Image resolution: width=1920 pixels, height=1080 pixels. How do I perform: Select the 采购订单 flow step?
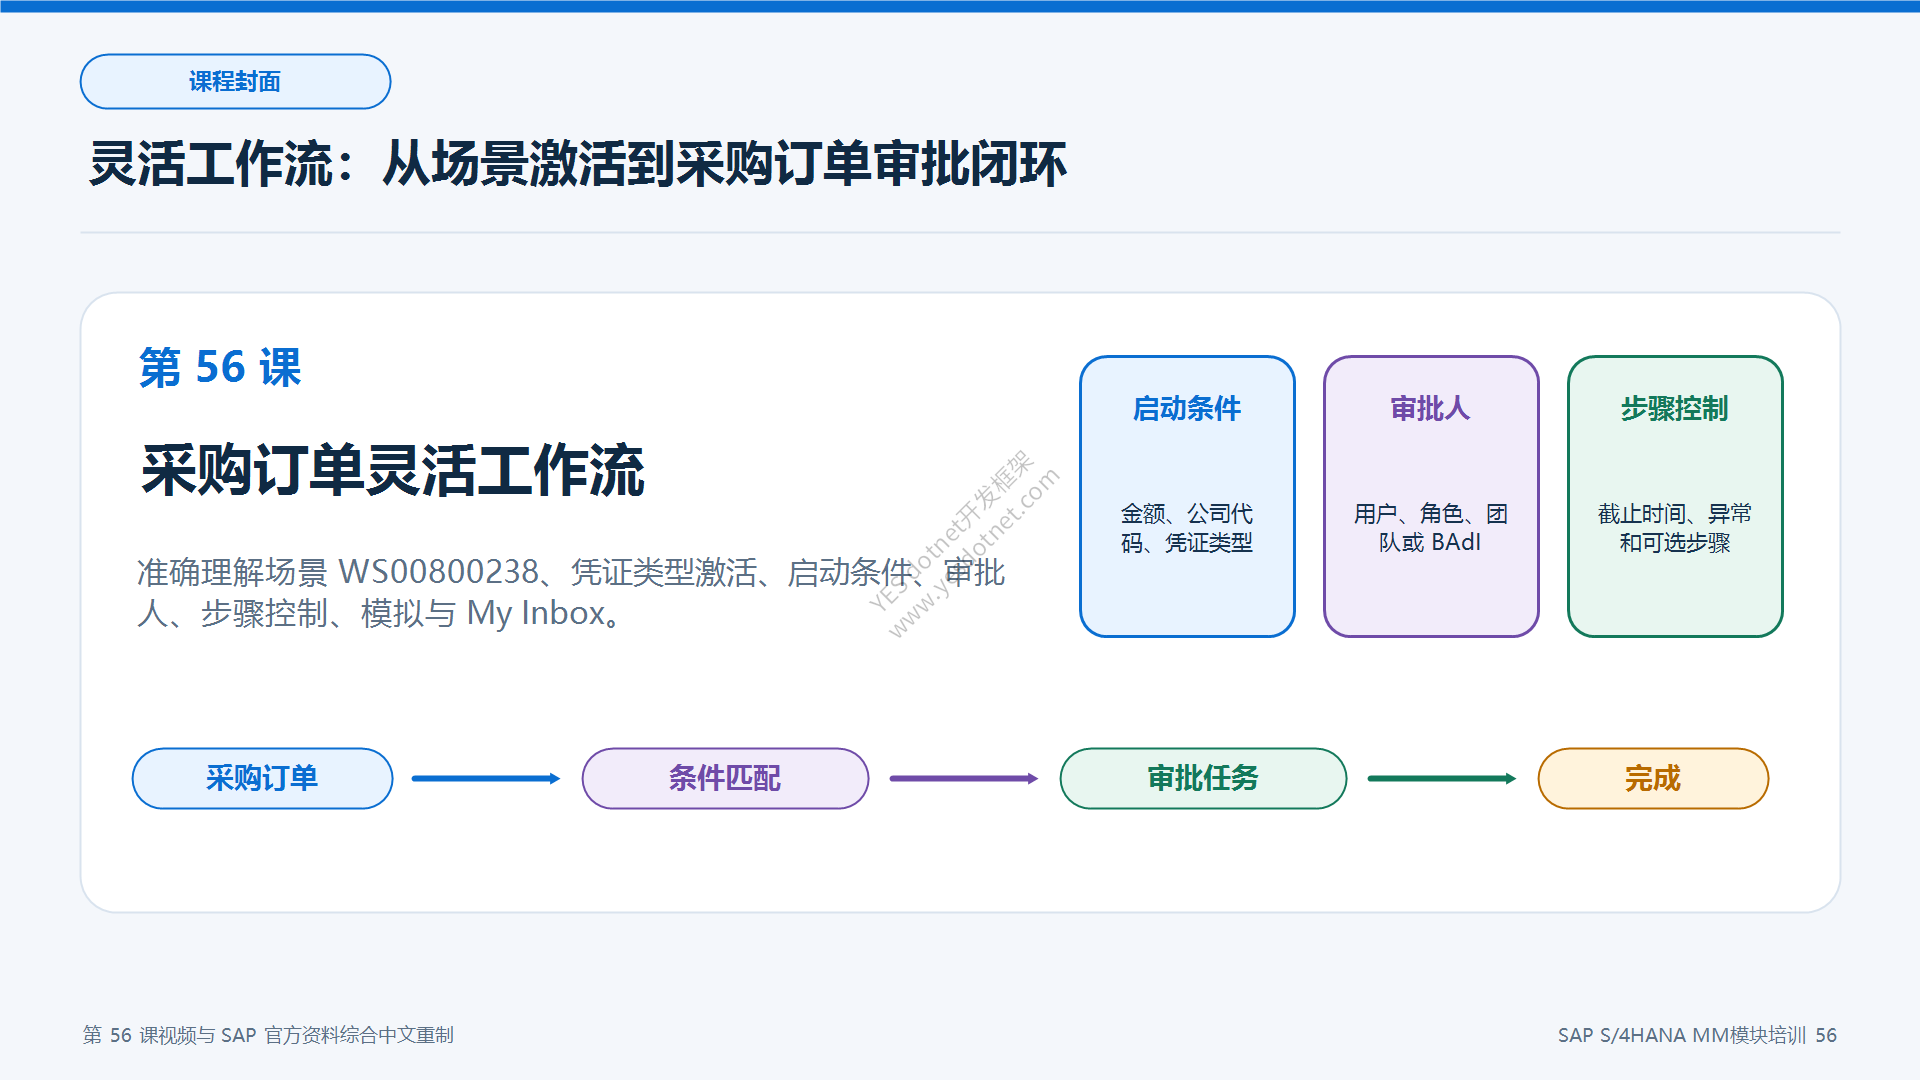coord(262,778)
